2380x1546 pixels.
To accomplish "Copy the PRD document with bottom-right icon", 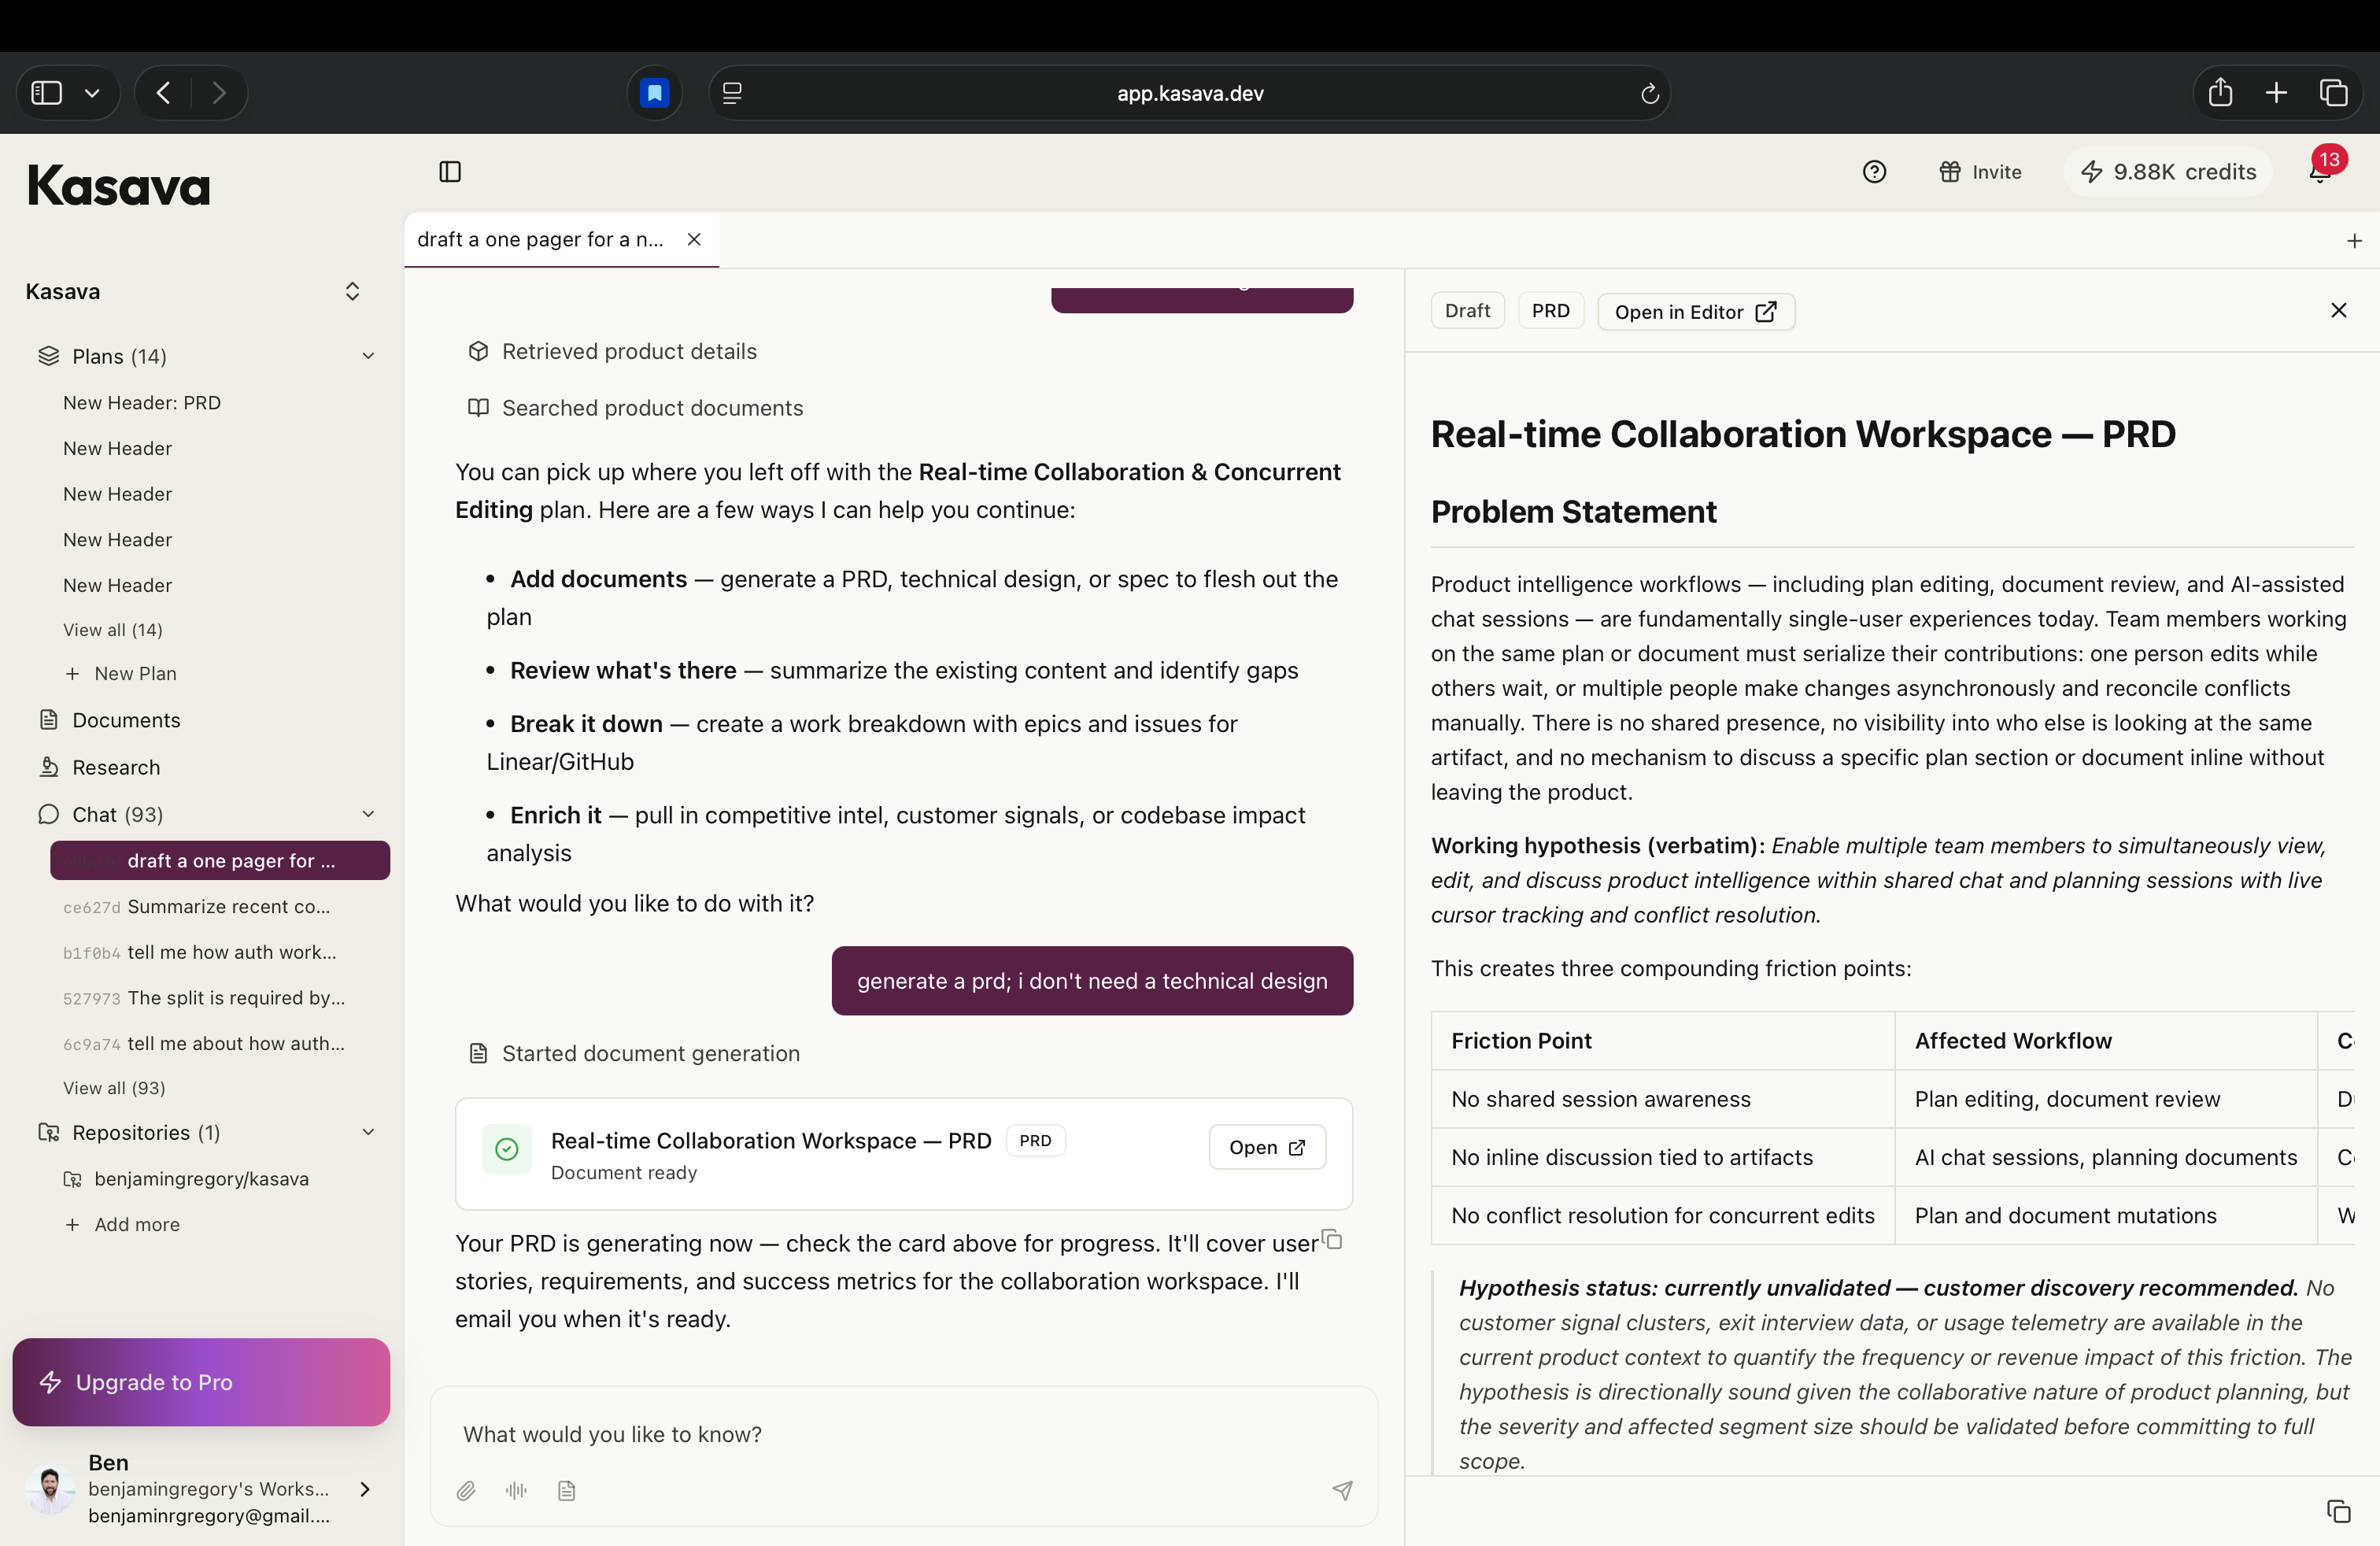I will point(2338,1511).
